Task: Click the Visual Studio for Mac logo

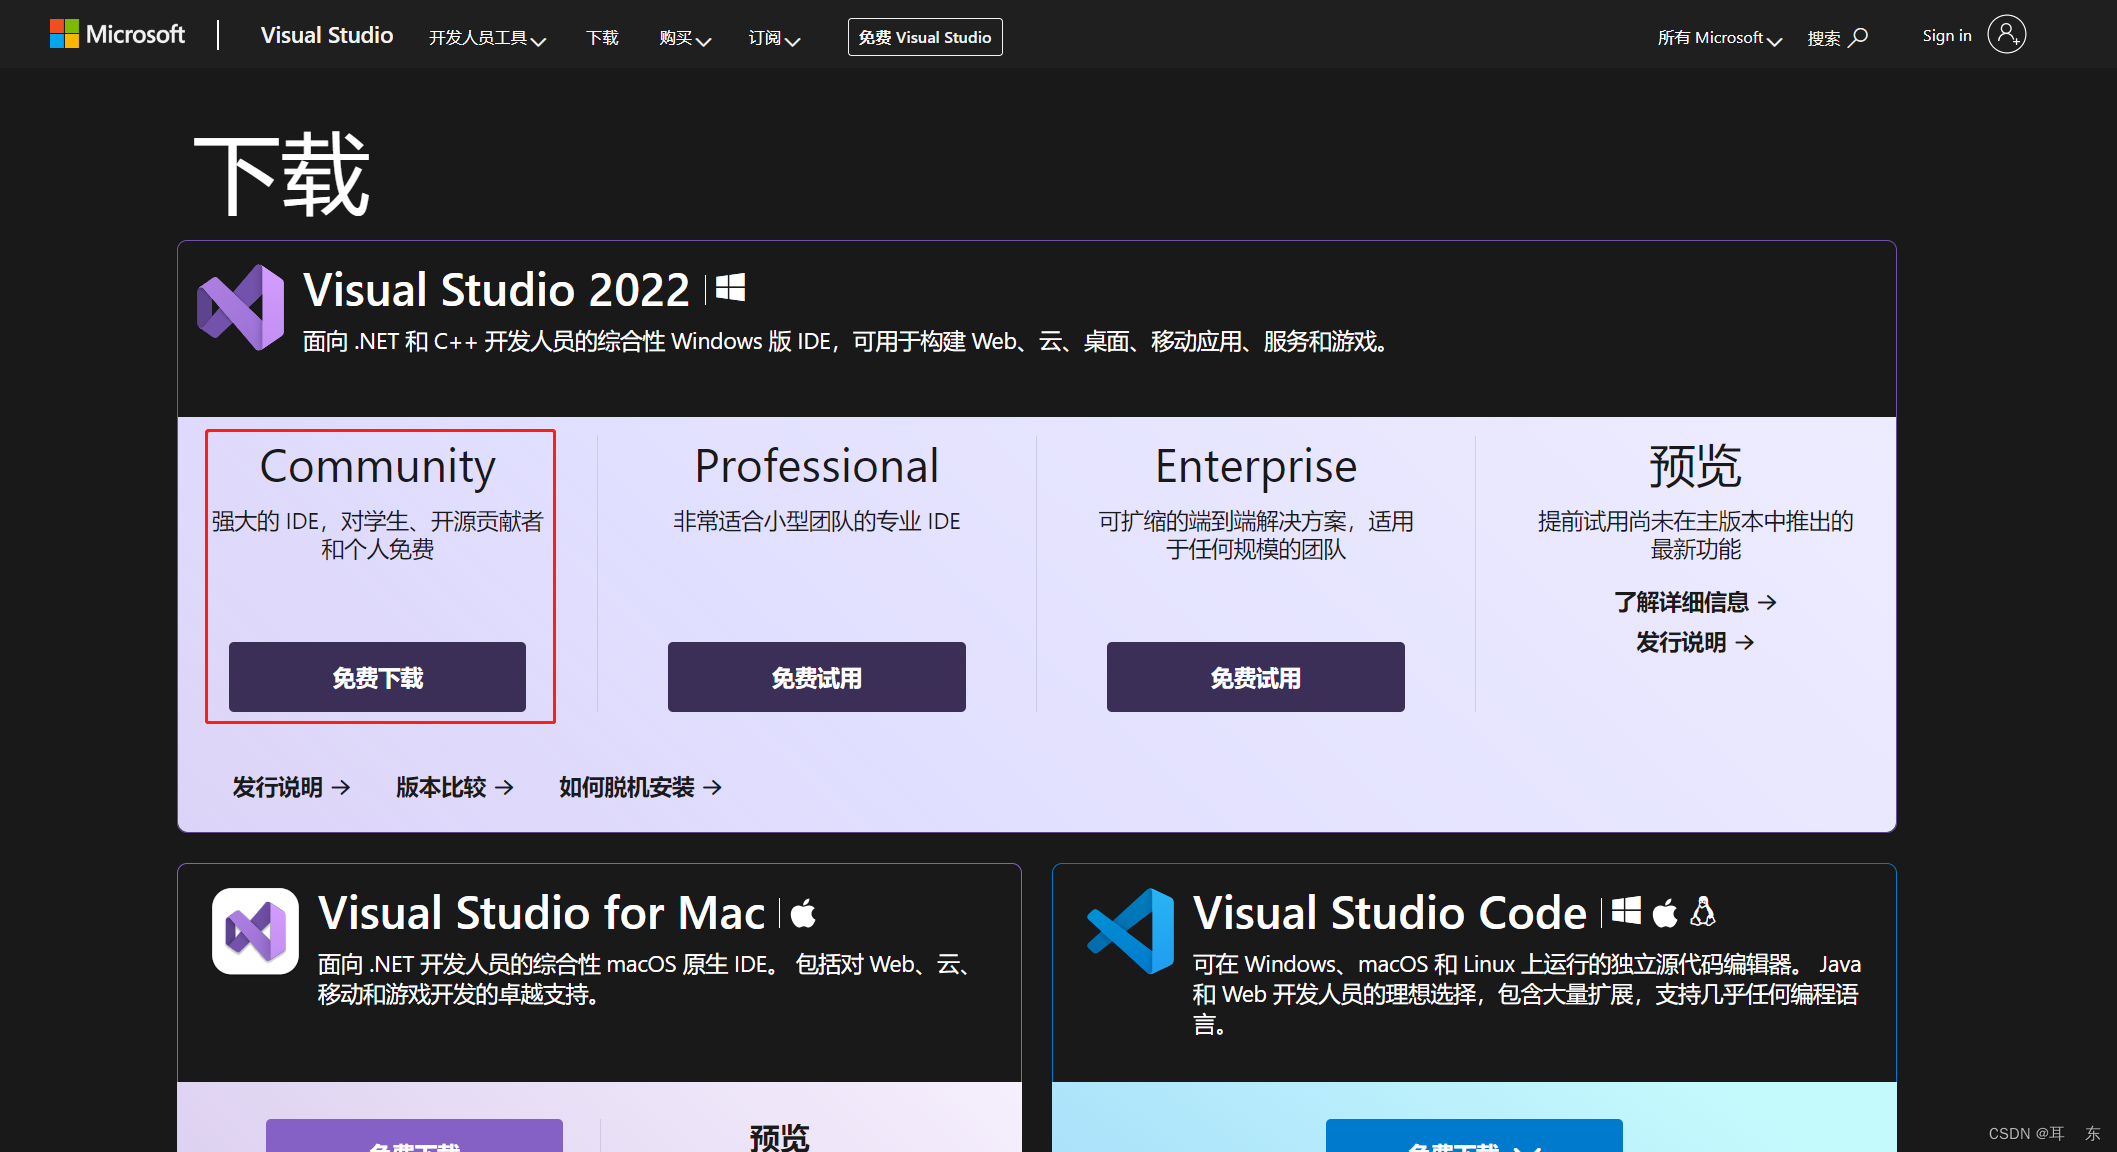Action: coord(253,930)
